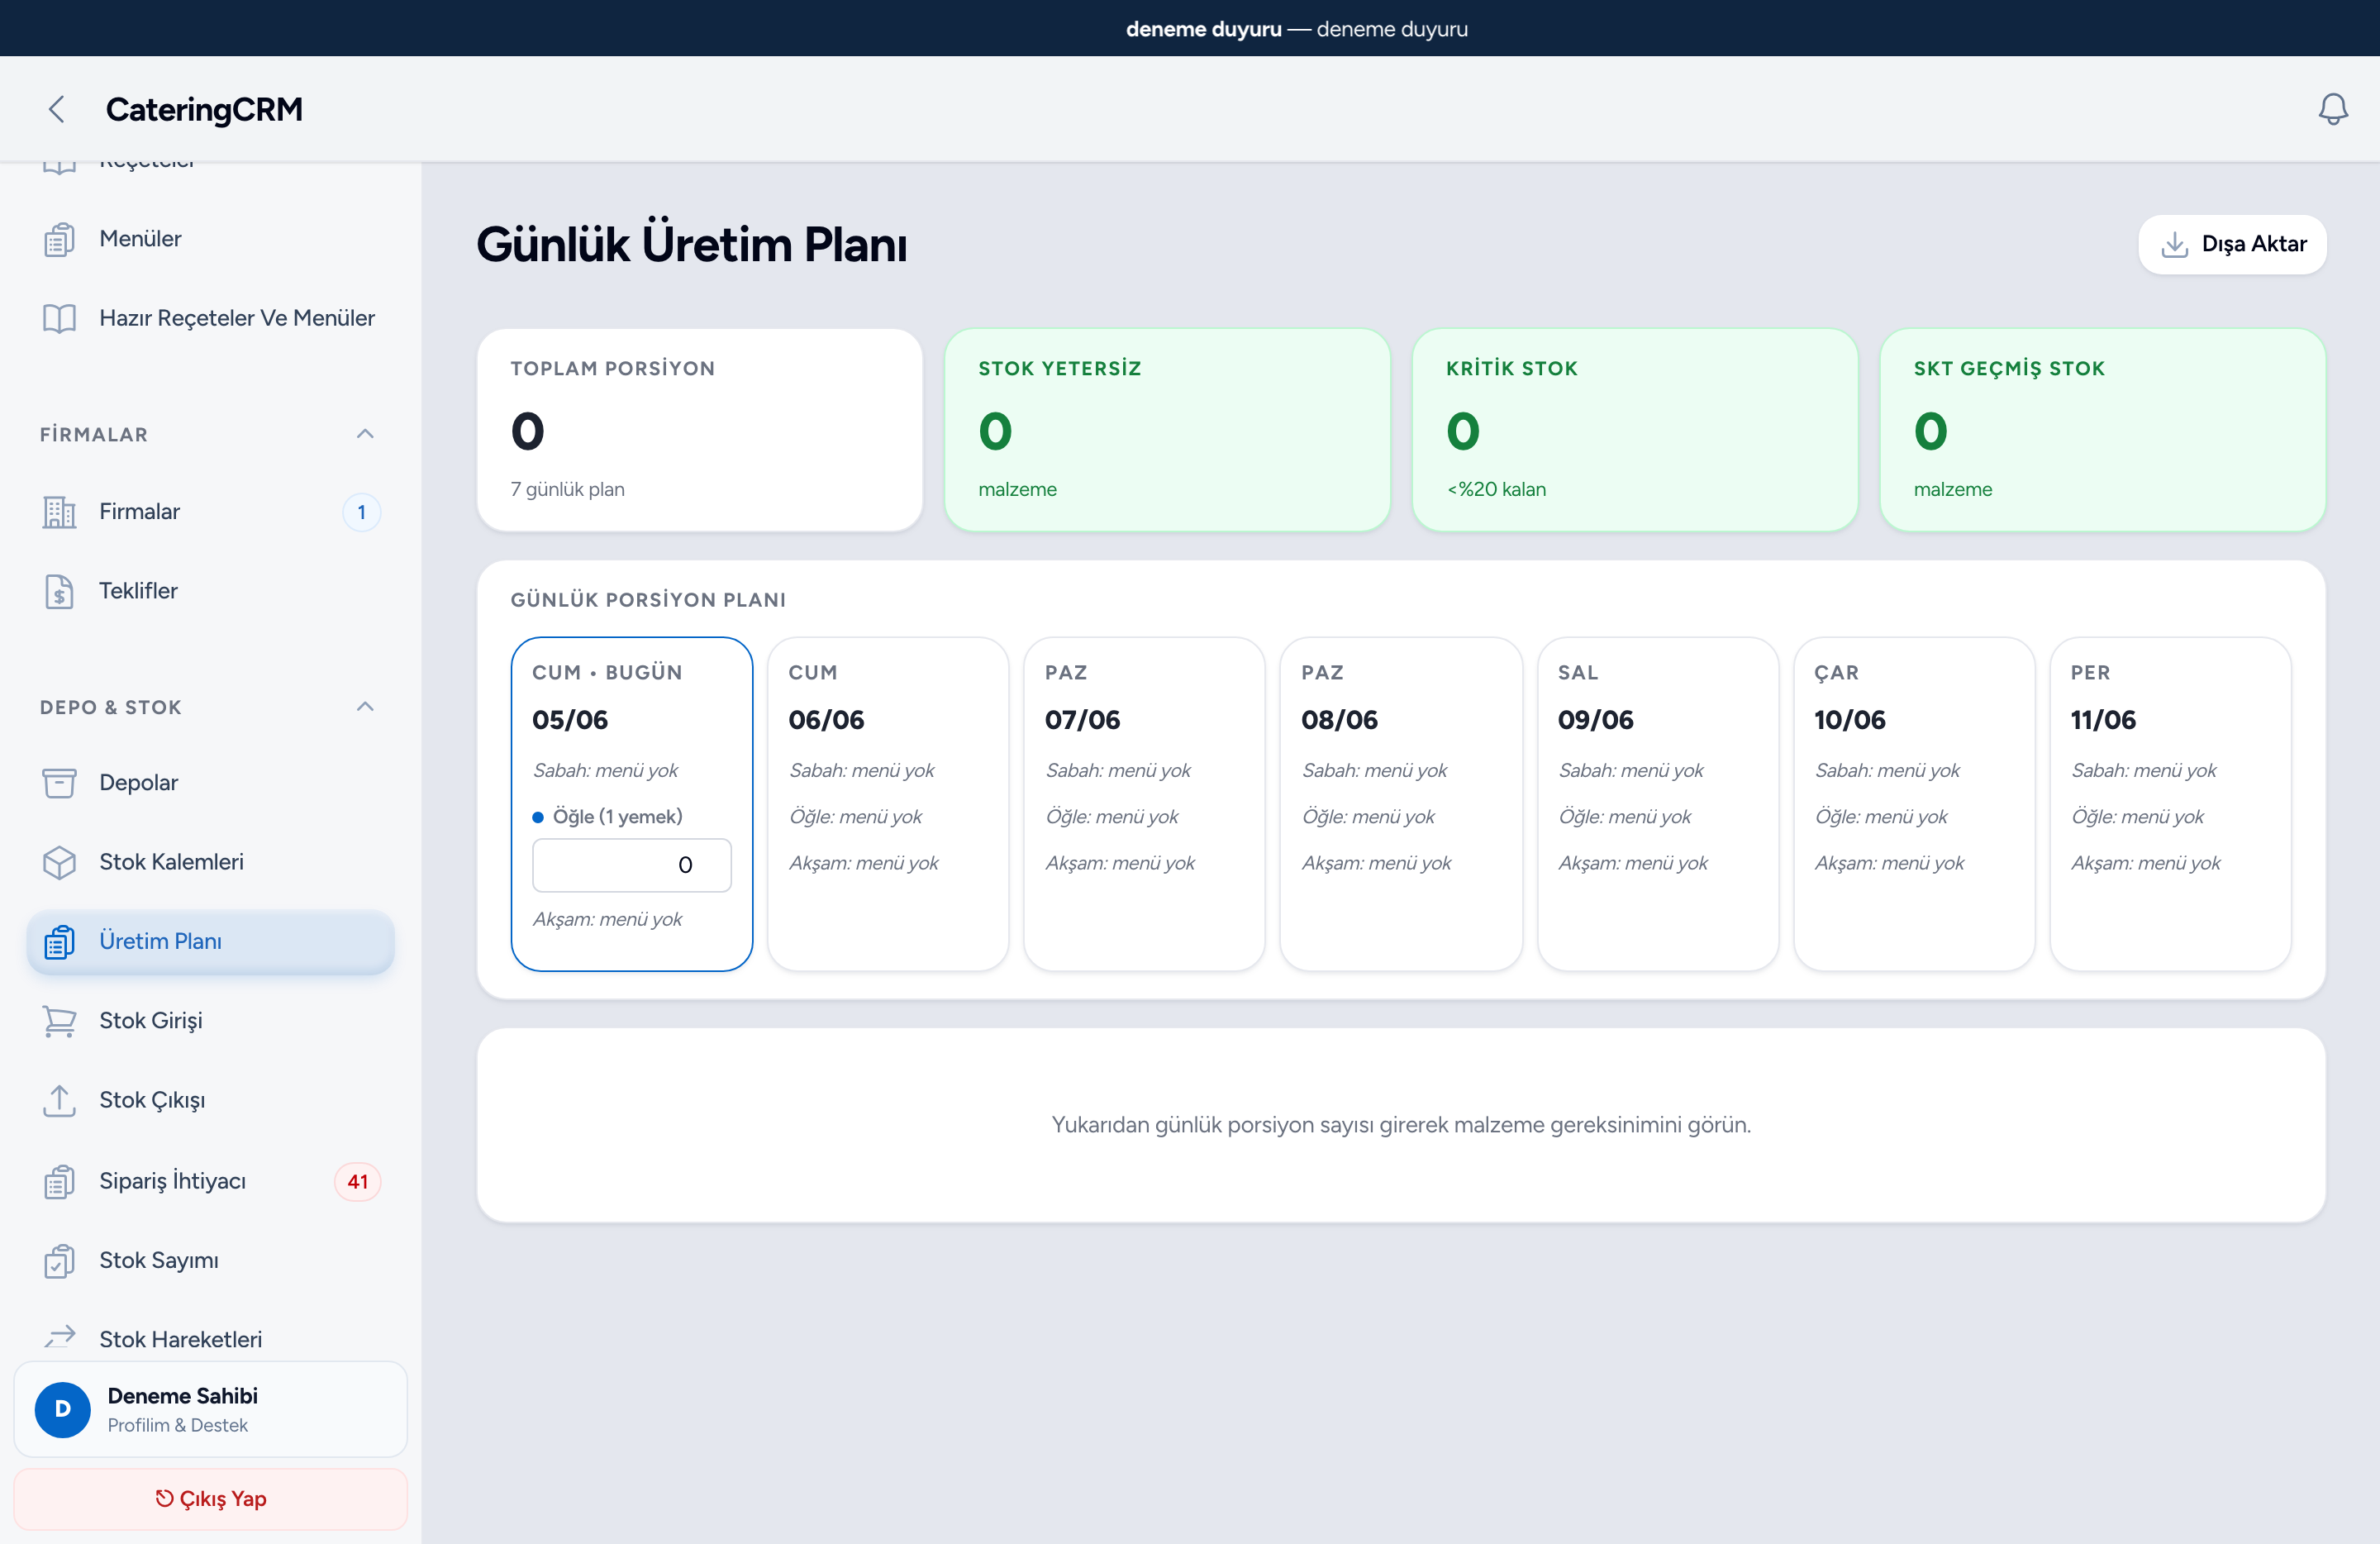Viewport: 2380px width, 1544px height.
Task: Click the Stok Yetersiz summary card
Action: (x=1167, y=430)
